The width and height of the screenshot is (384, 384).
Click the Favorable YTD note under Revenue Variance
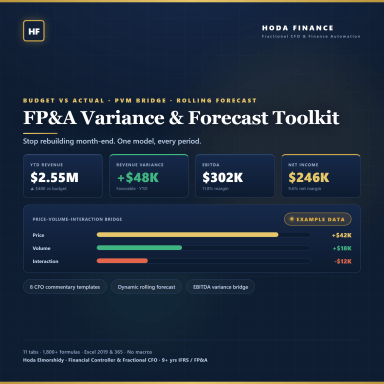pyautogui.click(x=132, y=189)
